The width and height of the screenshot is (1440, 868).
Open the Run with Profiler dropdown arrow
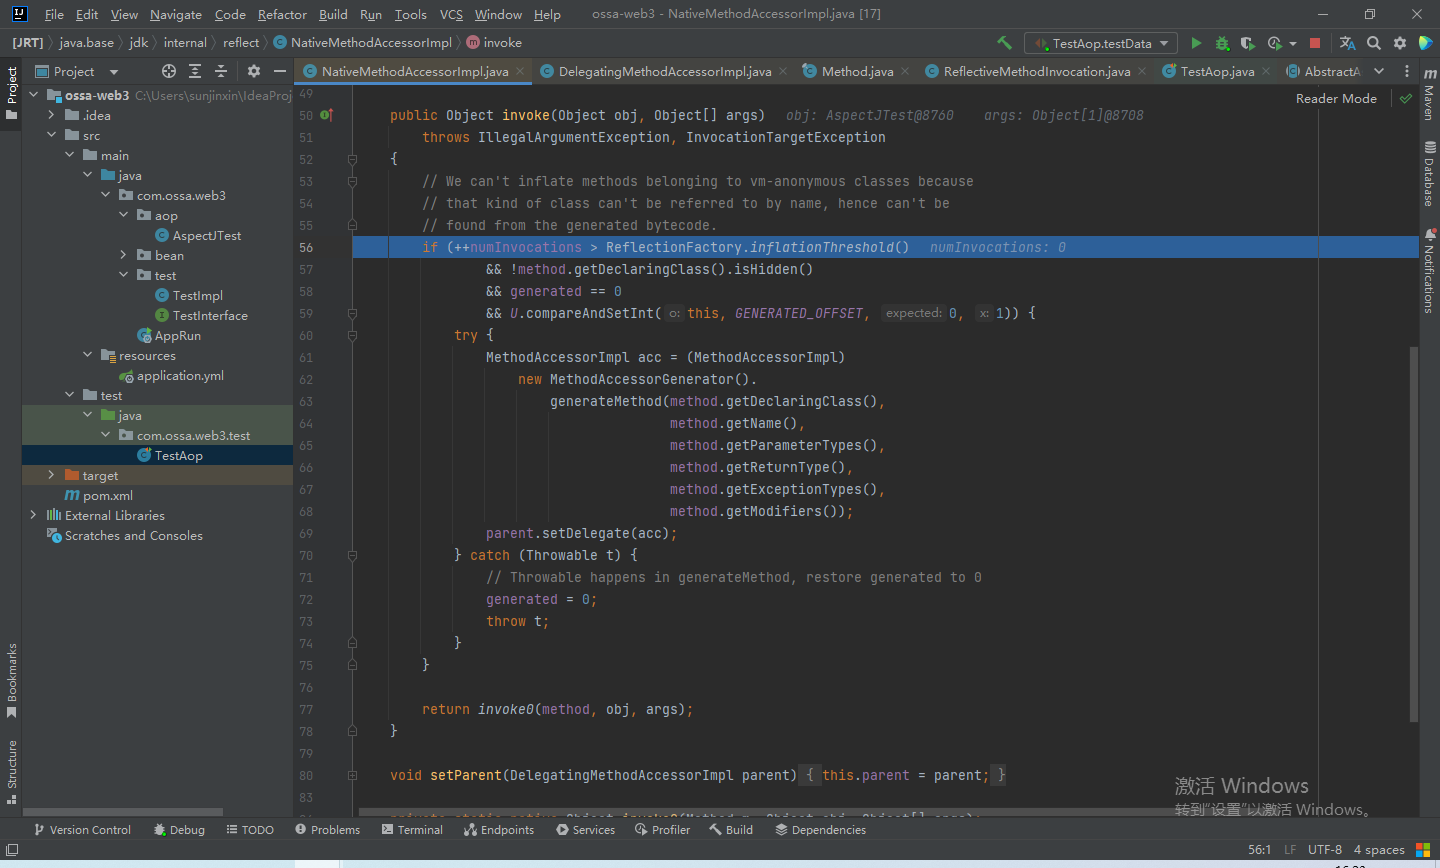coord(1293,43)
